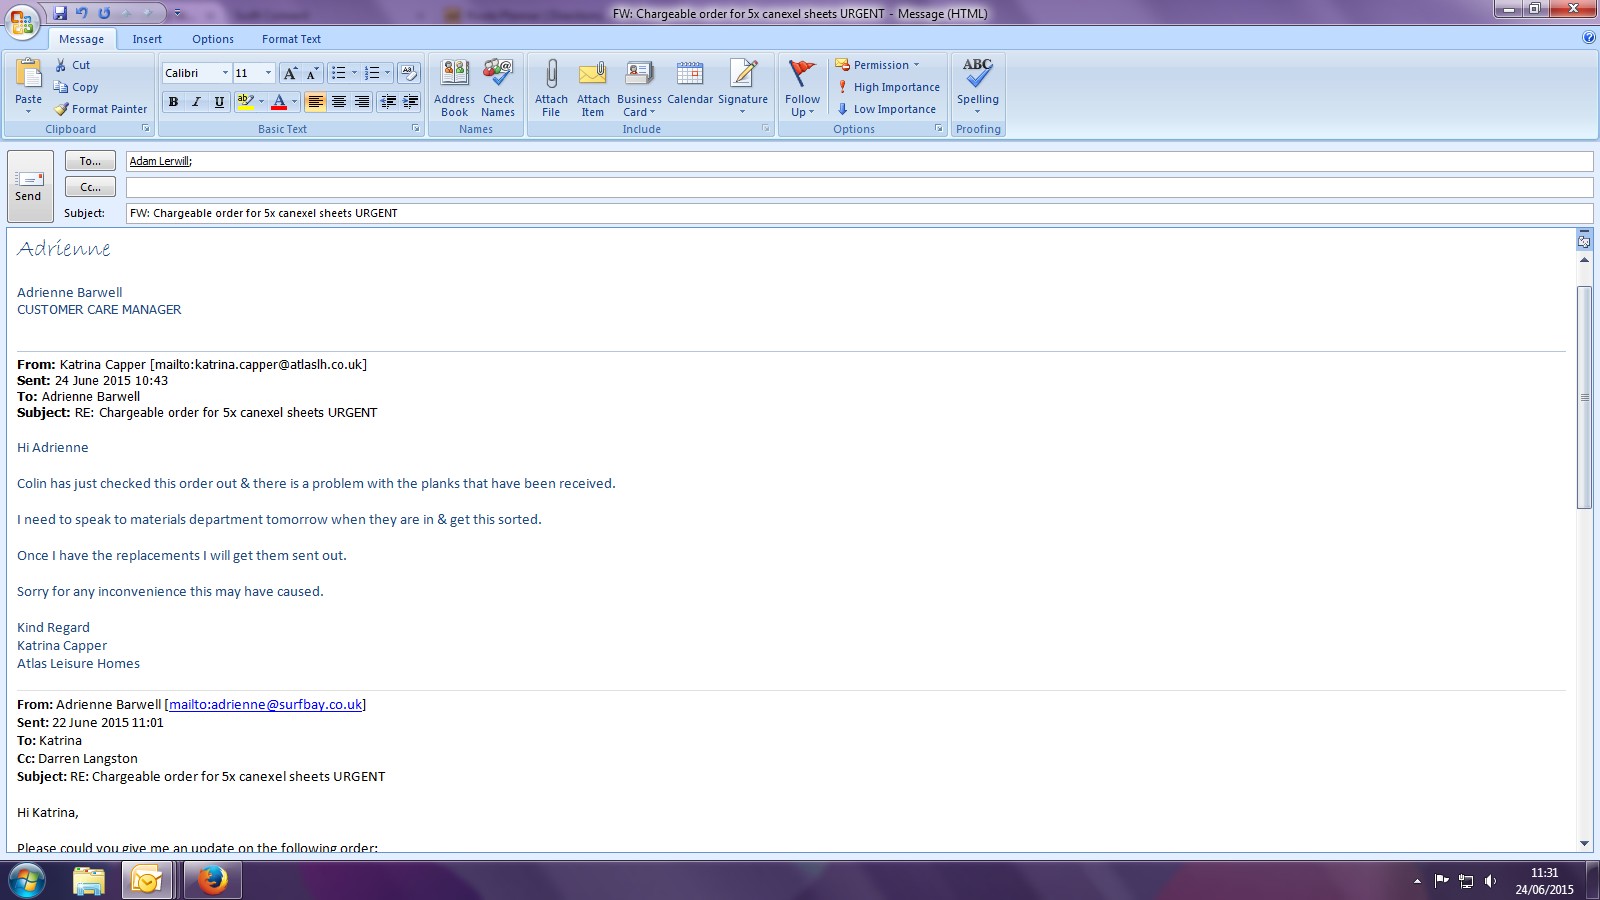The width and height of the screenshot is (1600, 900).
Task: Click the Check Names icon
Action: pyautogui.click(x=498, y=75)
